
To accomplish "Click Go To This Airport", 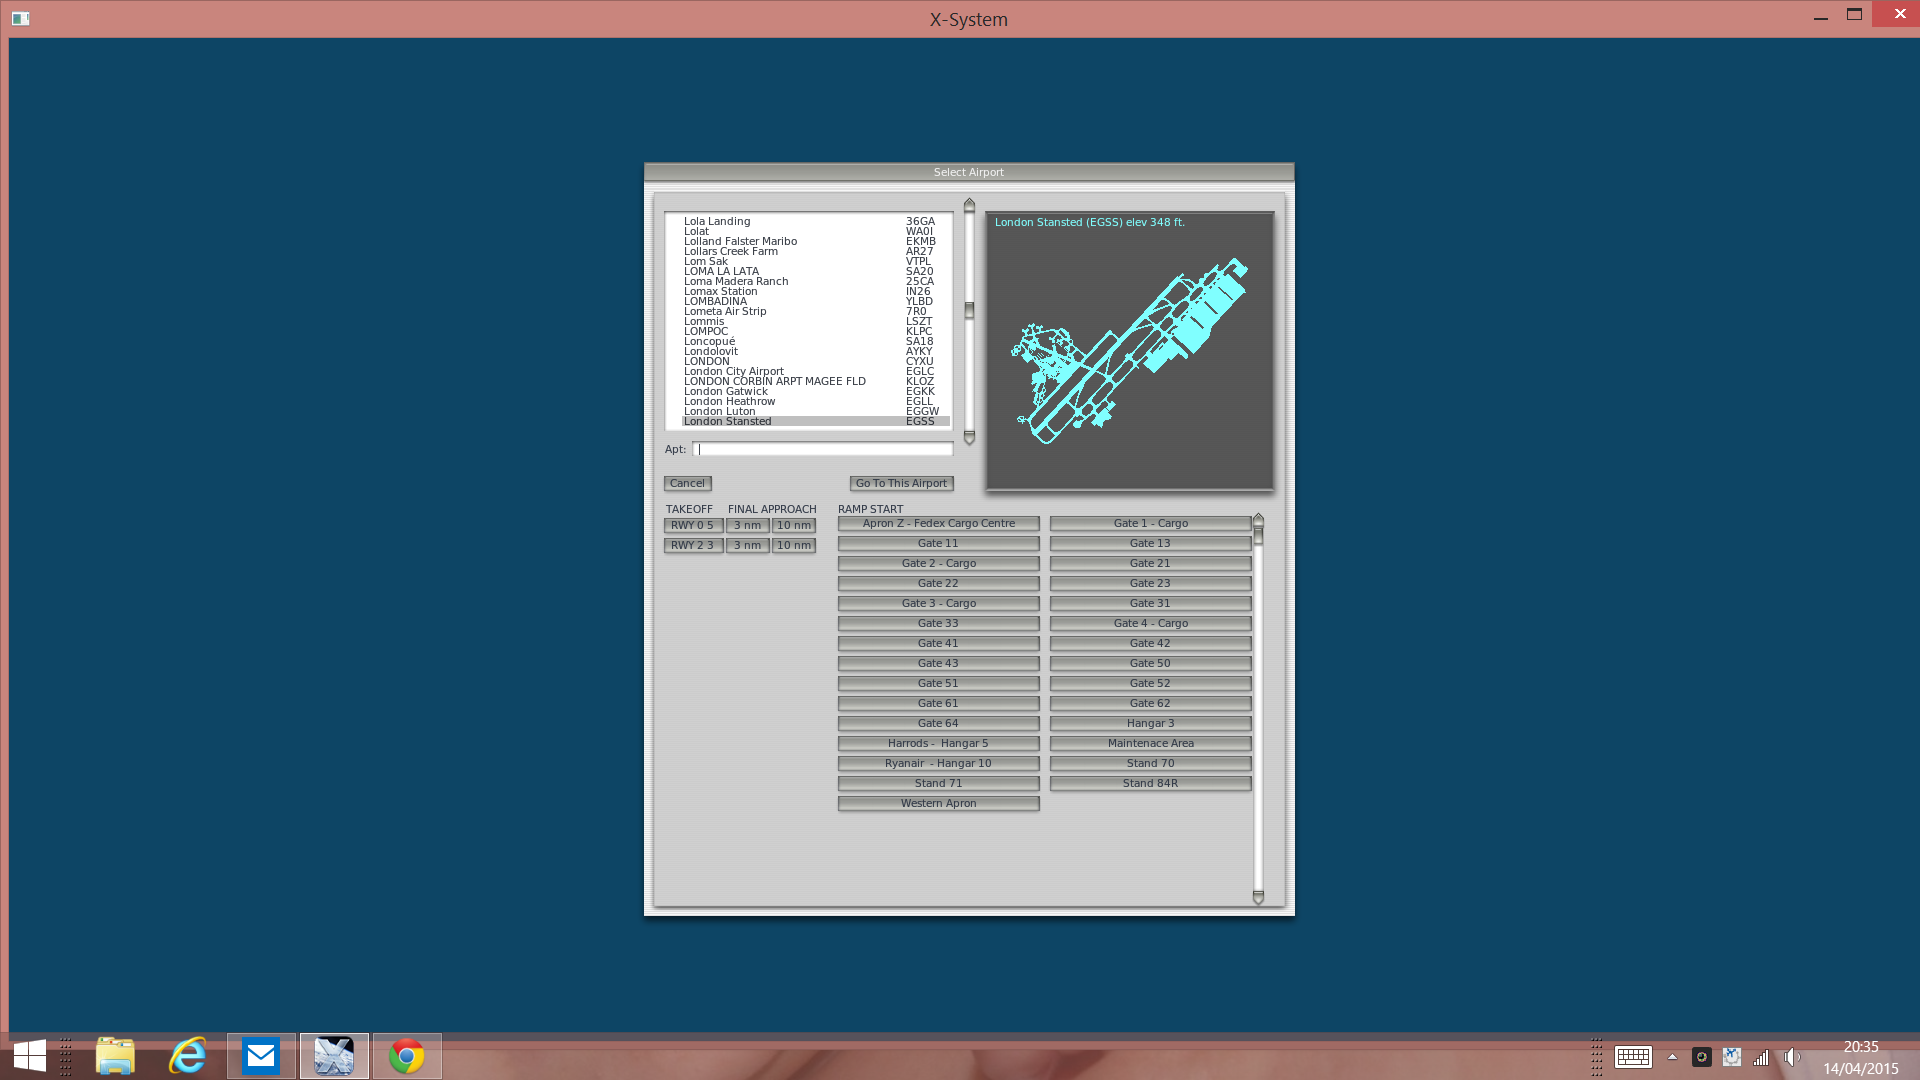I will (x=901, y=483).
